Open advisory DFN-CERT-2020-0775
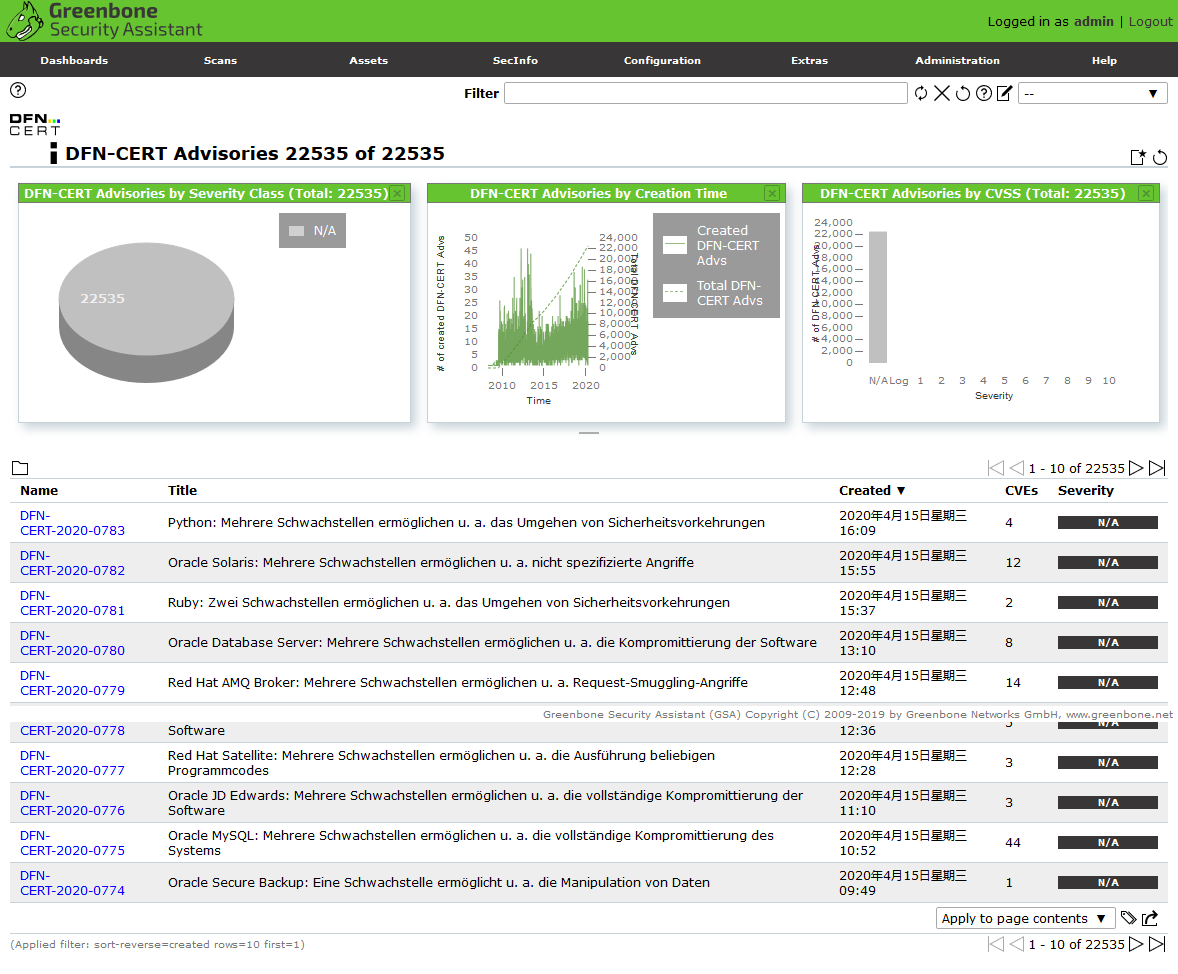This screenshot has width=1178, height=974. pyautogui.click(x=72, y=842)
